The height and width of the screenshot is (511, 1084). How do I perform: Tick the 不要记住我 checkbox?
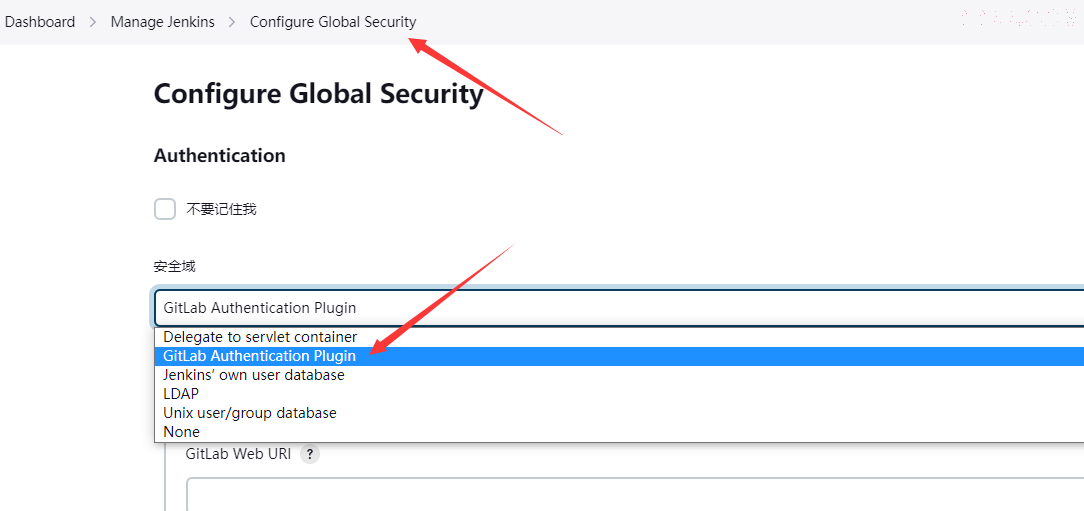pos(165,209)
